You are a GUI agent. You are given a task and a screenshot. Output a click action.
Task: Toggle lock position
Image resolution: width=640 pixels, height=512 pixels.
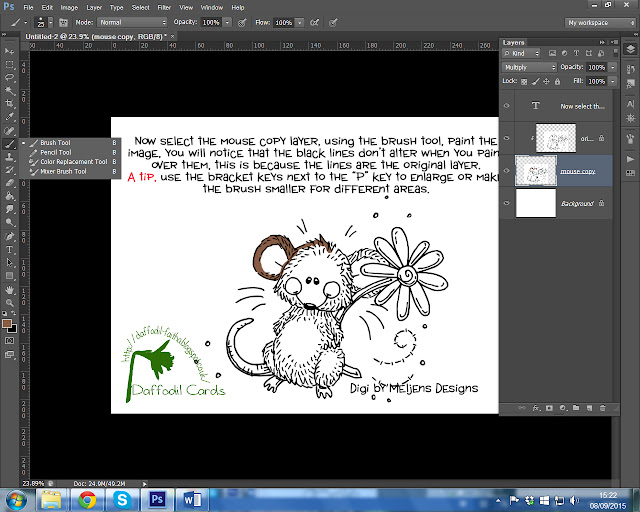coord(546,82)
